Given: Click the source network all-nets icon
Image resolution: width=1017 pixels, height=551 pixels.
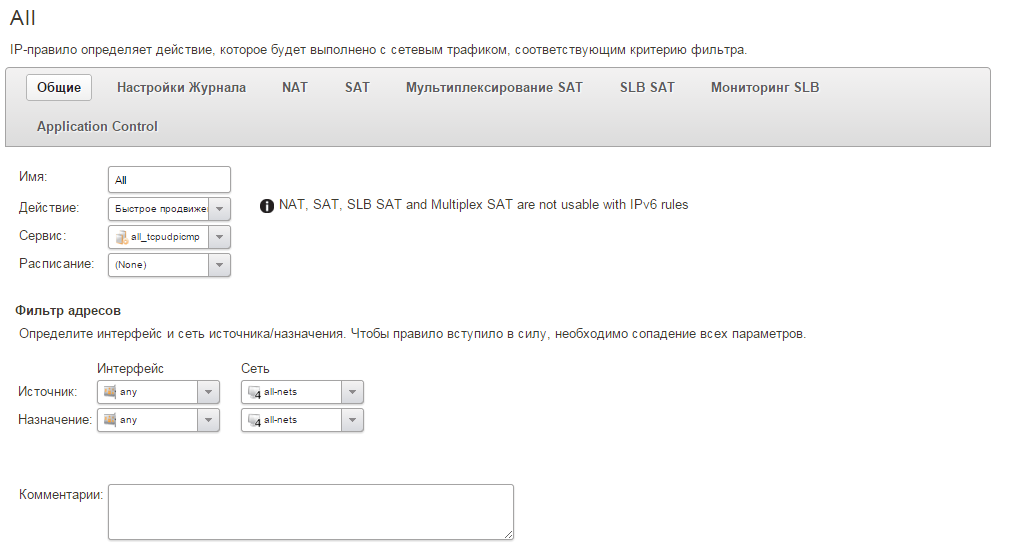Looking at the screenshot, I should point(254,393).
